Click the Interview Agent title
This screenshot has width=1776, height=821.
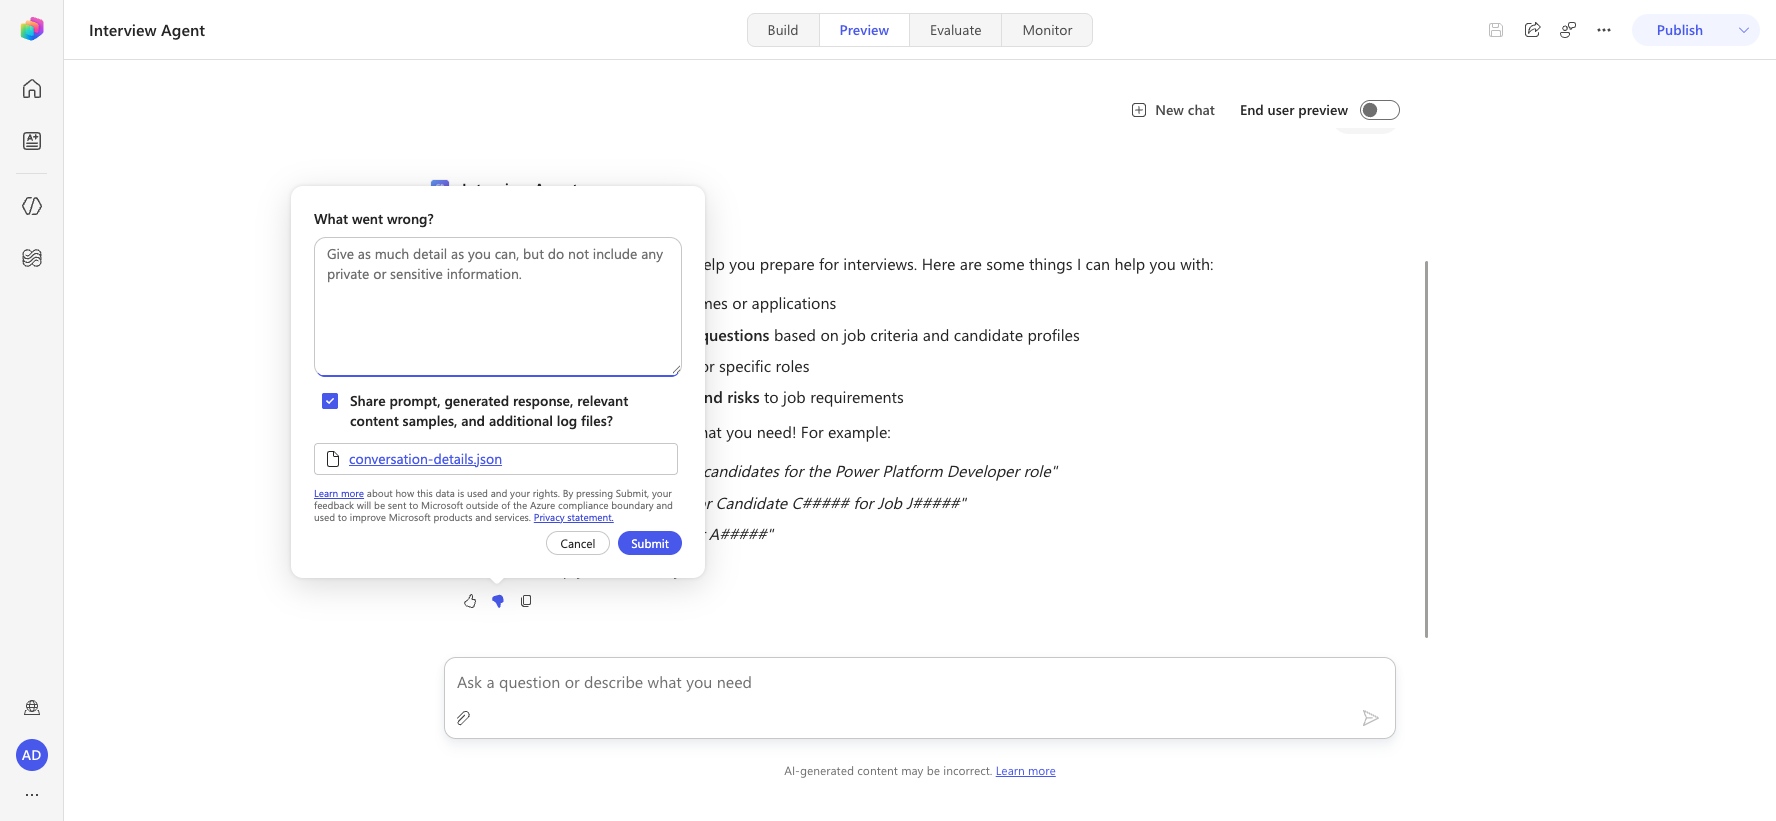coord(147,30)
